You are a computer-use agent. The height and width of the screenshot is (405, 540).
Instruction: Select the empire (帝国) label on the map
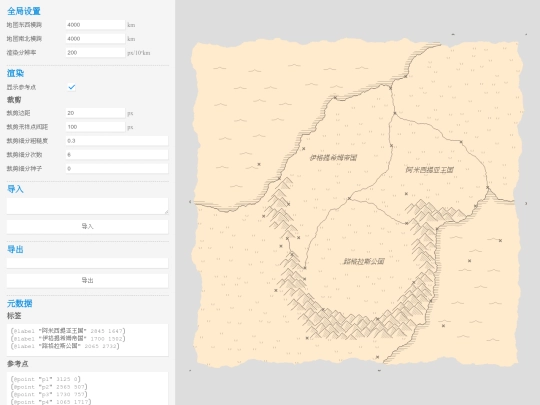point(333,158)
